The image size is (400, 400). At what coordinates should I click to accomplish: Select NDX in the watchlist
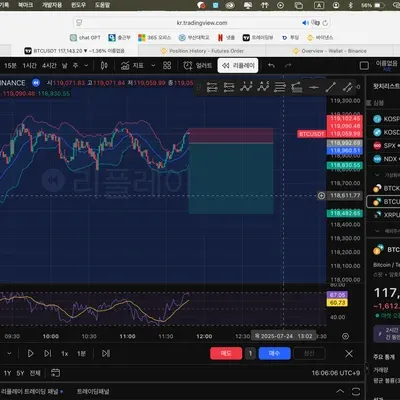click(x=386, y=159)
